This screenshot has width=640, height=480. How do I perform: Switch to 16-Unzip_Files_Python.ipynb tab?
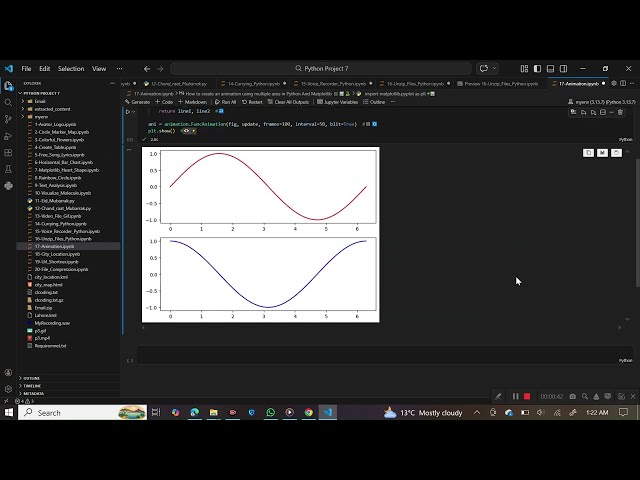415,84
